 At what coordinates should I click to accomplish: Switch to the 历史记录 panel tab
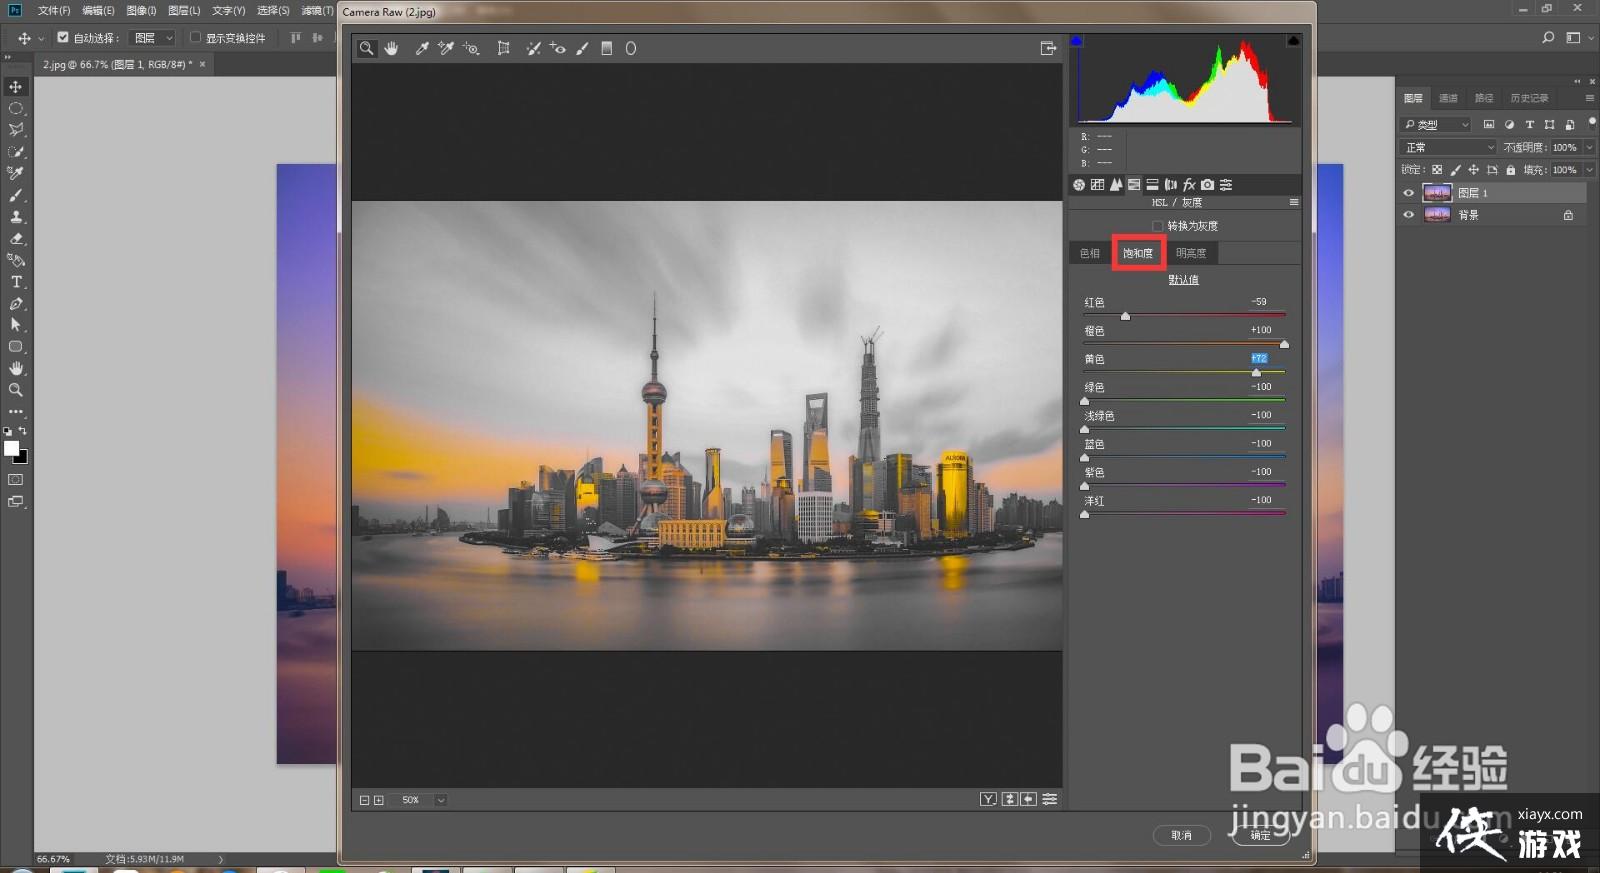click(1529, 98)
